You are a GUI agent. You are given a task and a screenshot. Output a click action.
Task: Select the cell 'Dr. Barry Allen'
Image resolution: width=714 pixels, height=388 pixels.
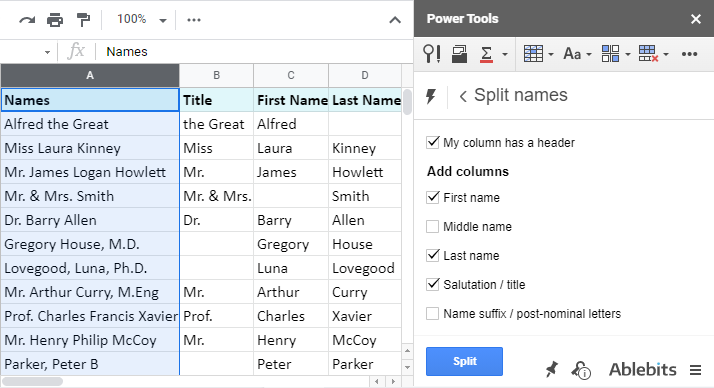coord(90,220)
